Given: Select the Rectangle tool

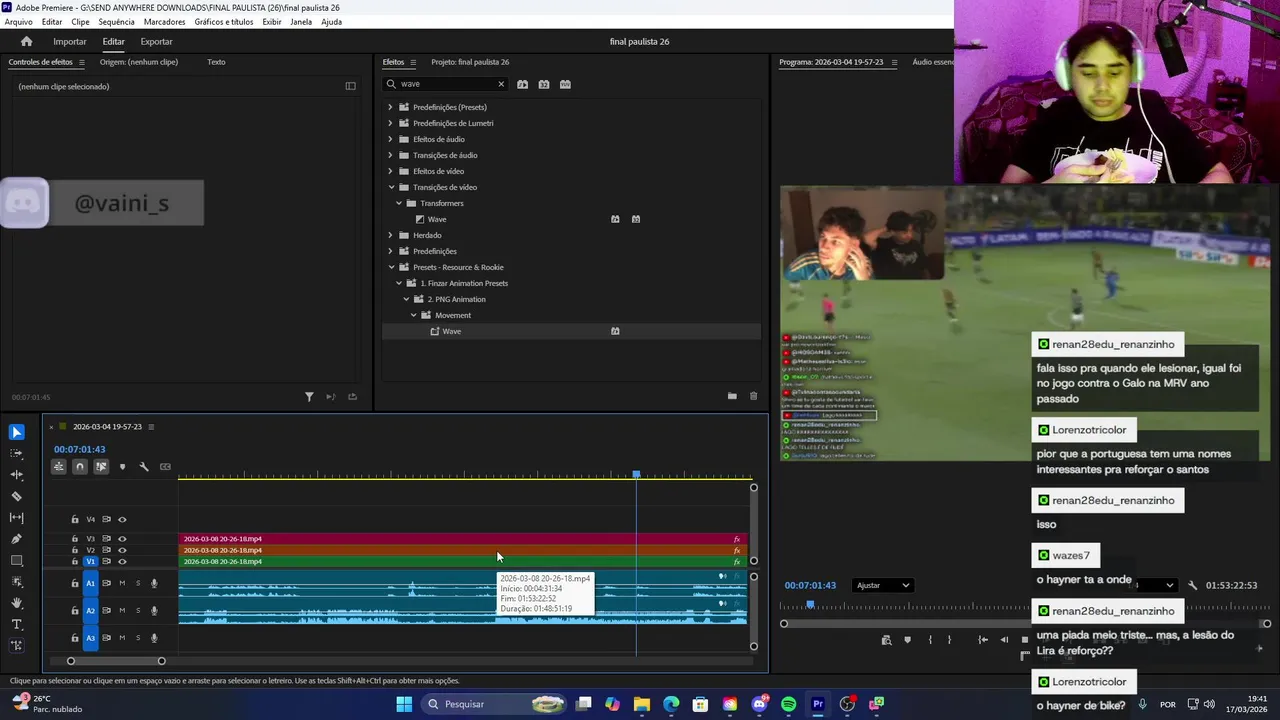Looking at the screenshot, I should pos(16,561).
